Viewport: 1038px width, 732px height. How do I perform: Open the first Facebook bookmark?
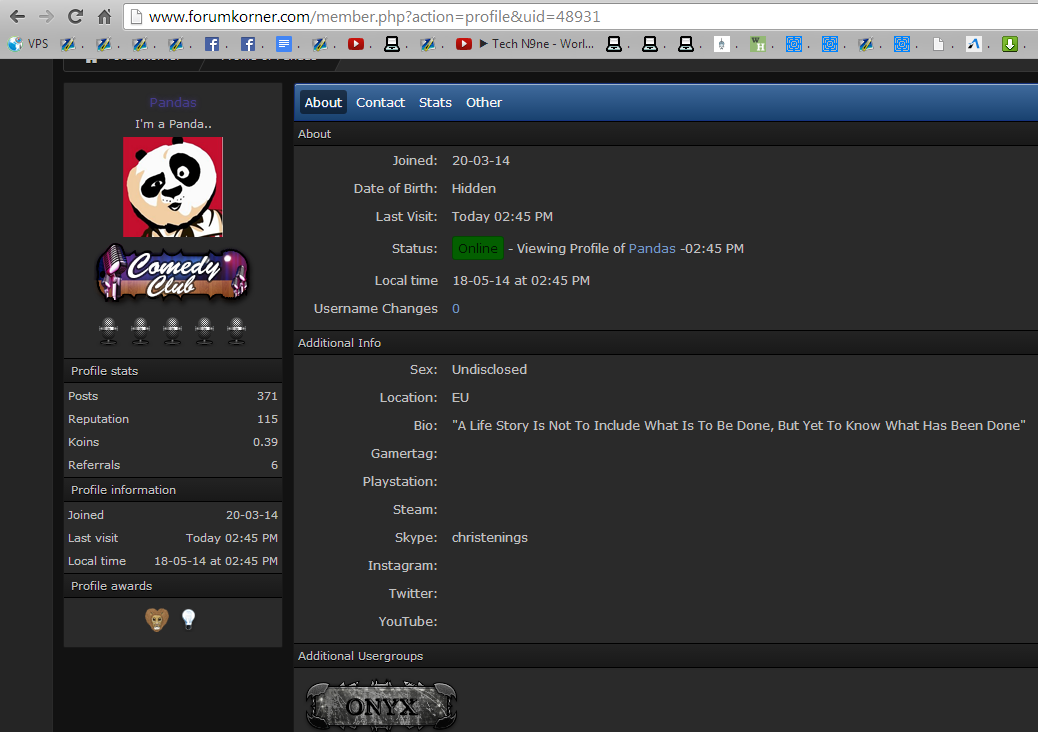coord(212,44)
